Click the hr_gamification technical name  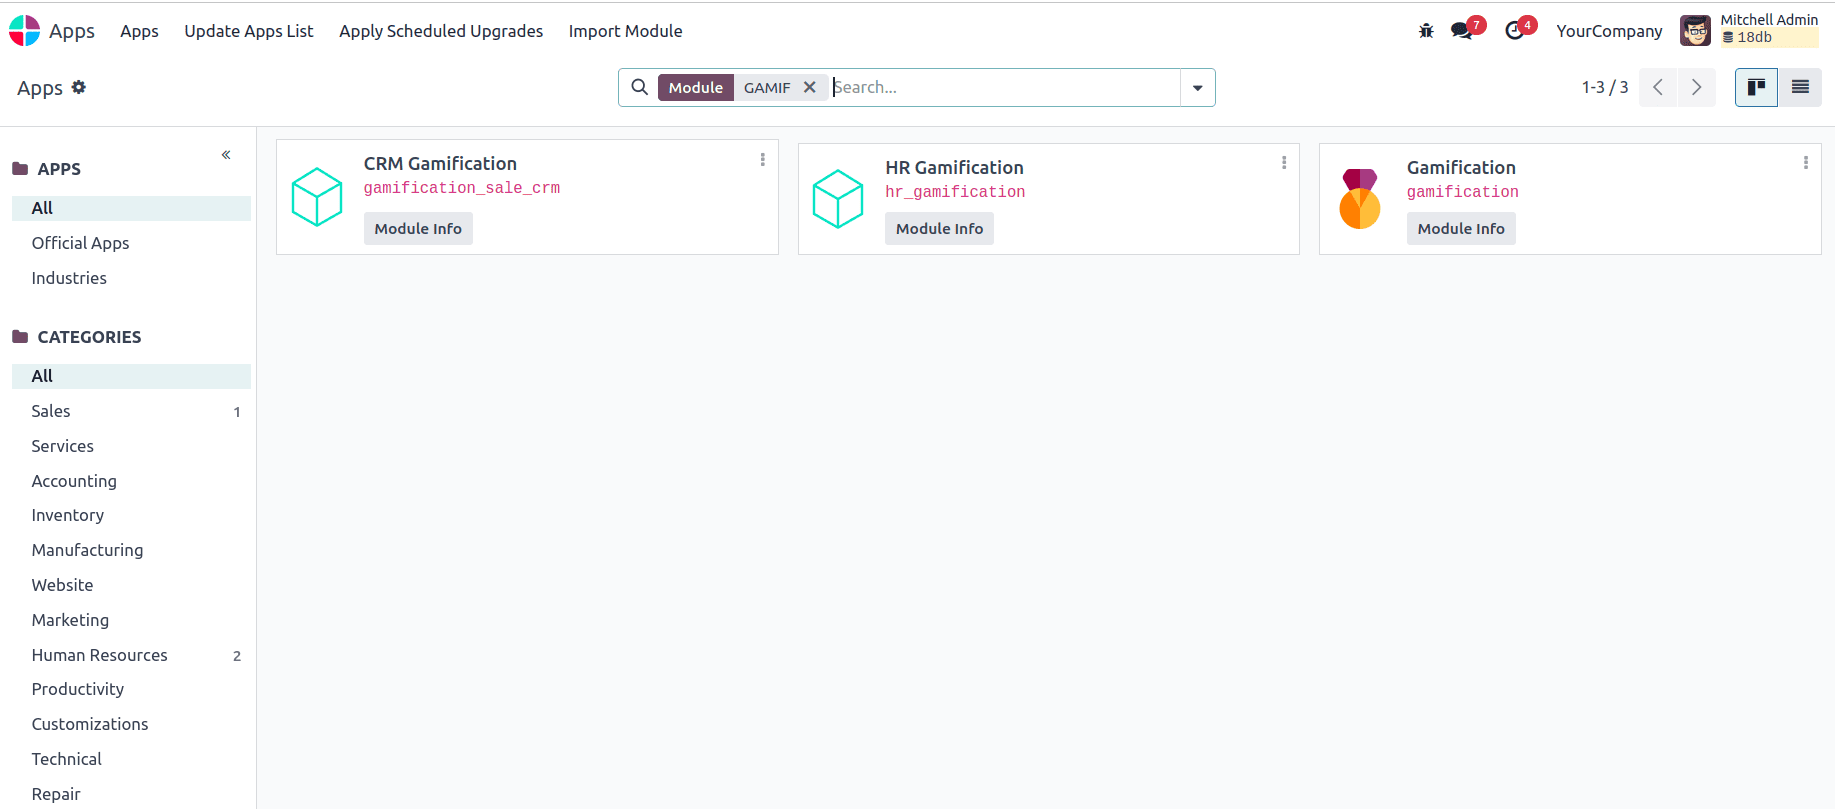[x=955, y=192]
